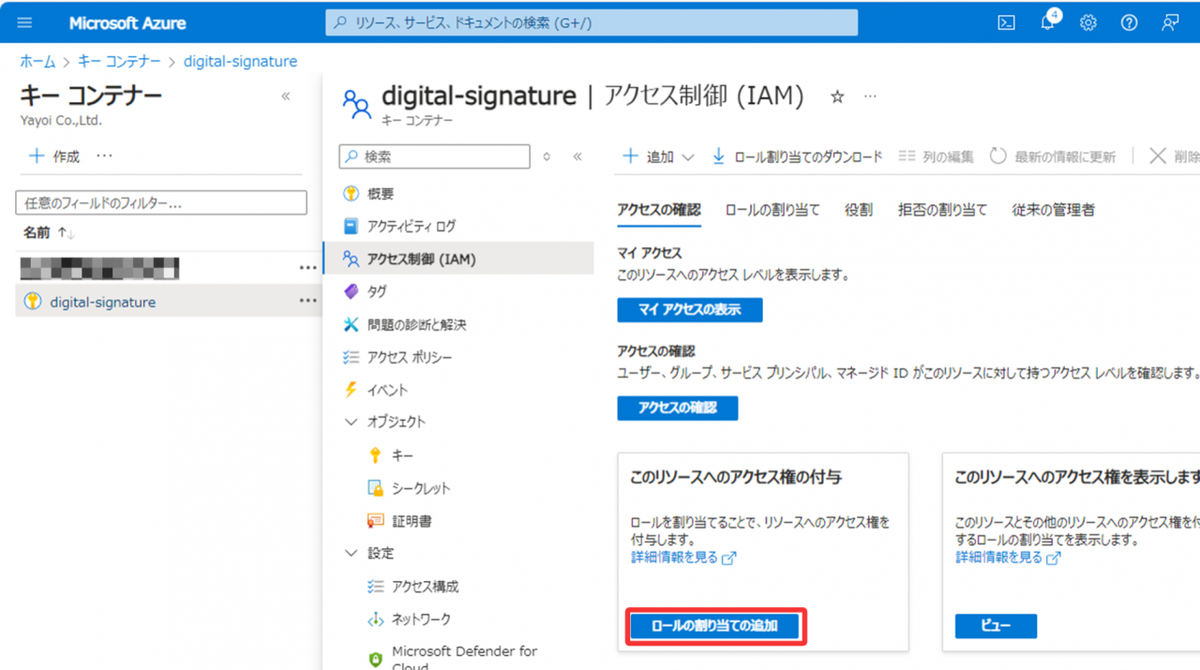Viewport: 1200px width, 670px height.
Task: Click 列の編集 in the toolbar
Action: coord(936,156)
